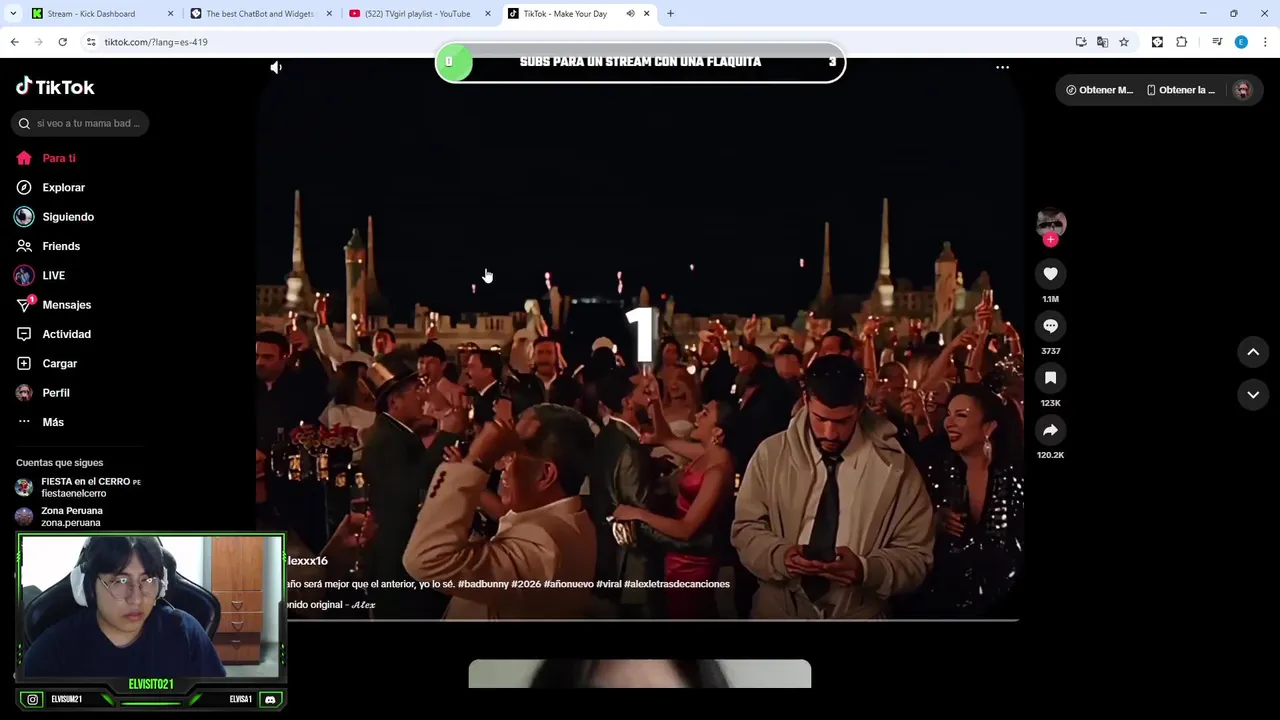Click the translate page icon
Screen dimensions: 1280x720
point(1102,42)
